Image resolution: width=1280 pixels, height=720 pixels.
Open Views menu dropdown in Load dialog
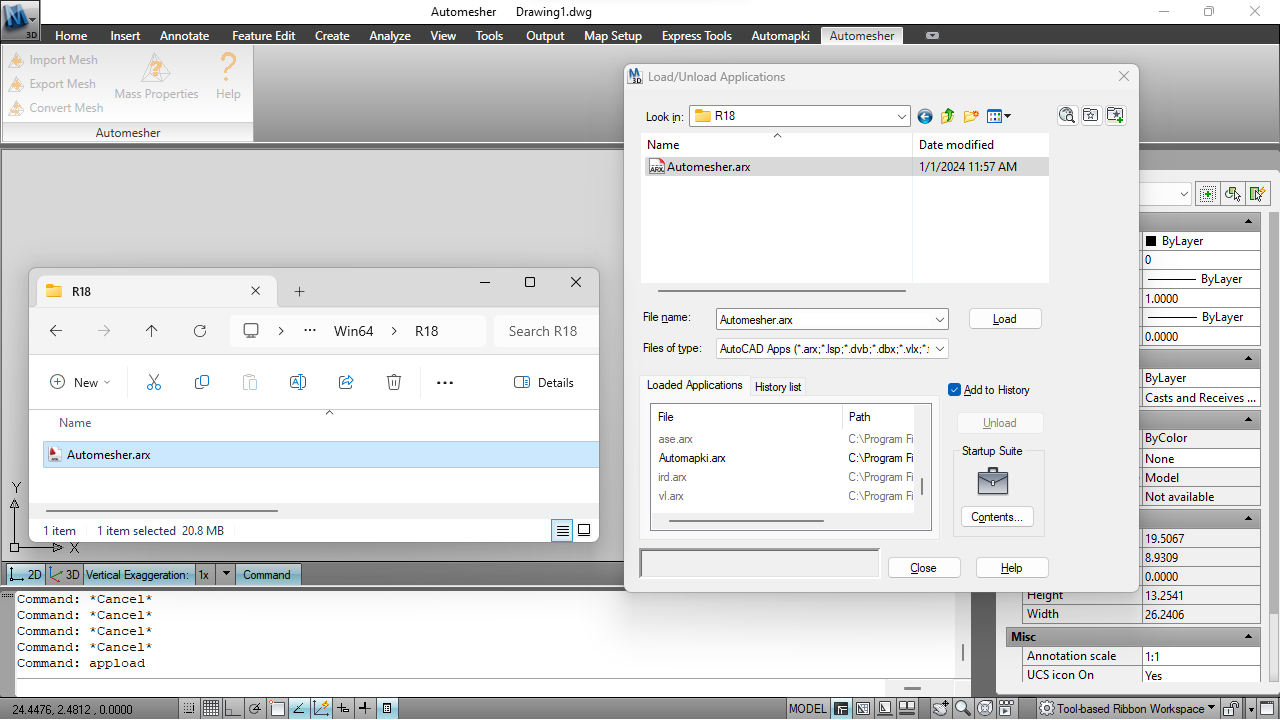coord(999,116)
